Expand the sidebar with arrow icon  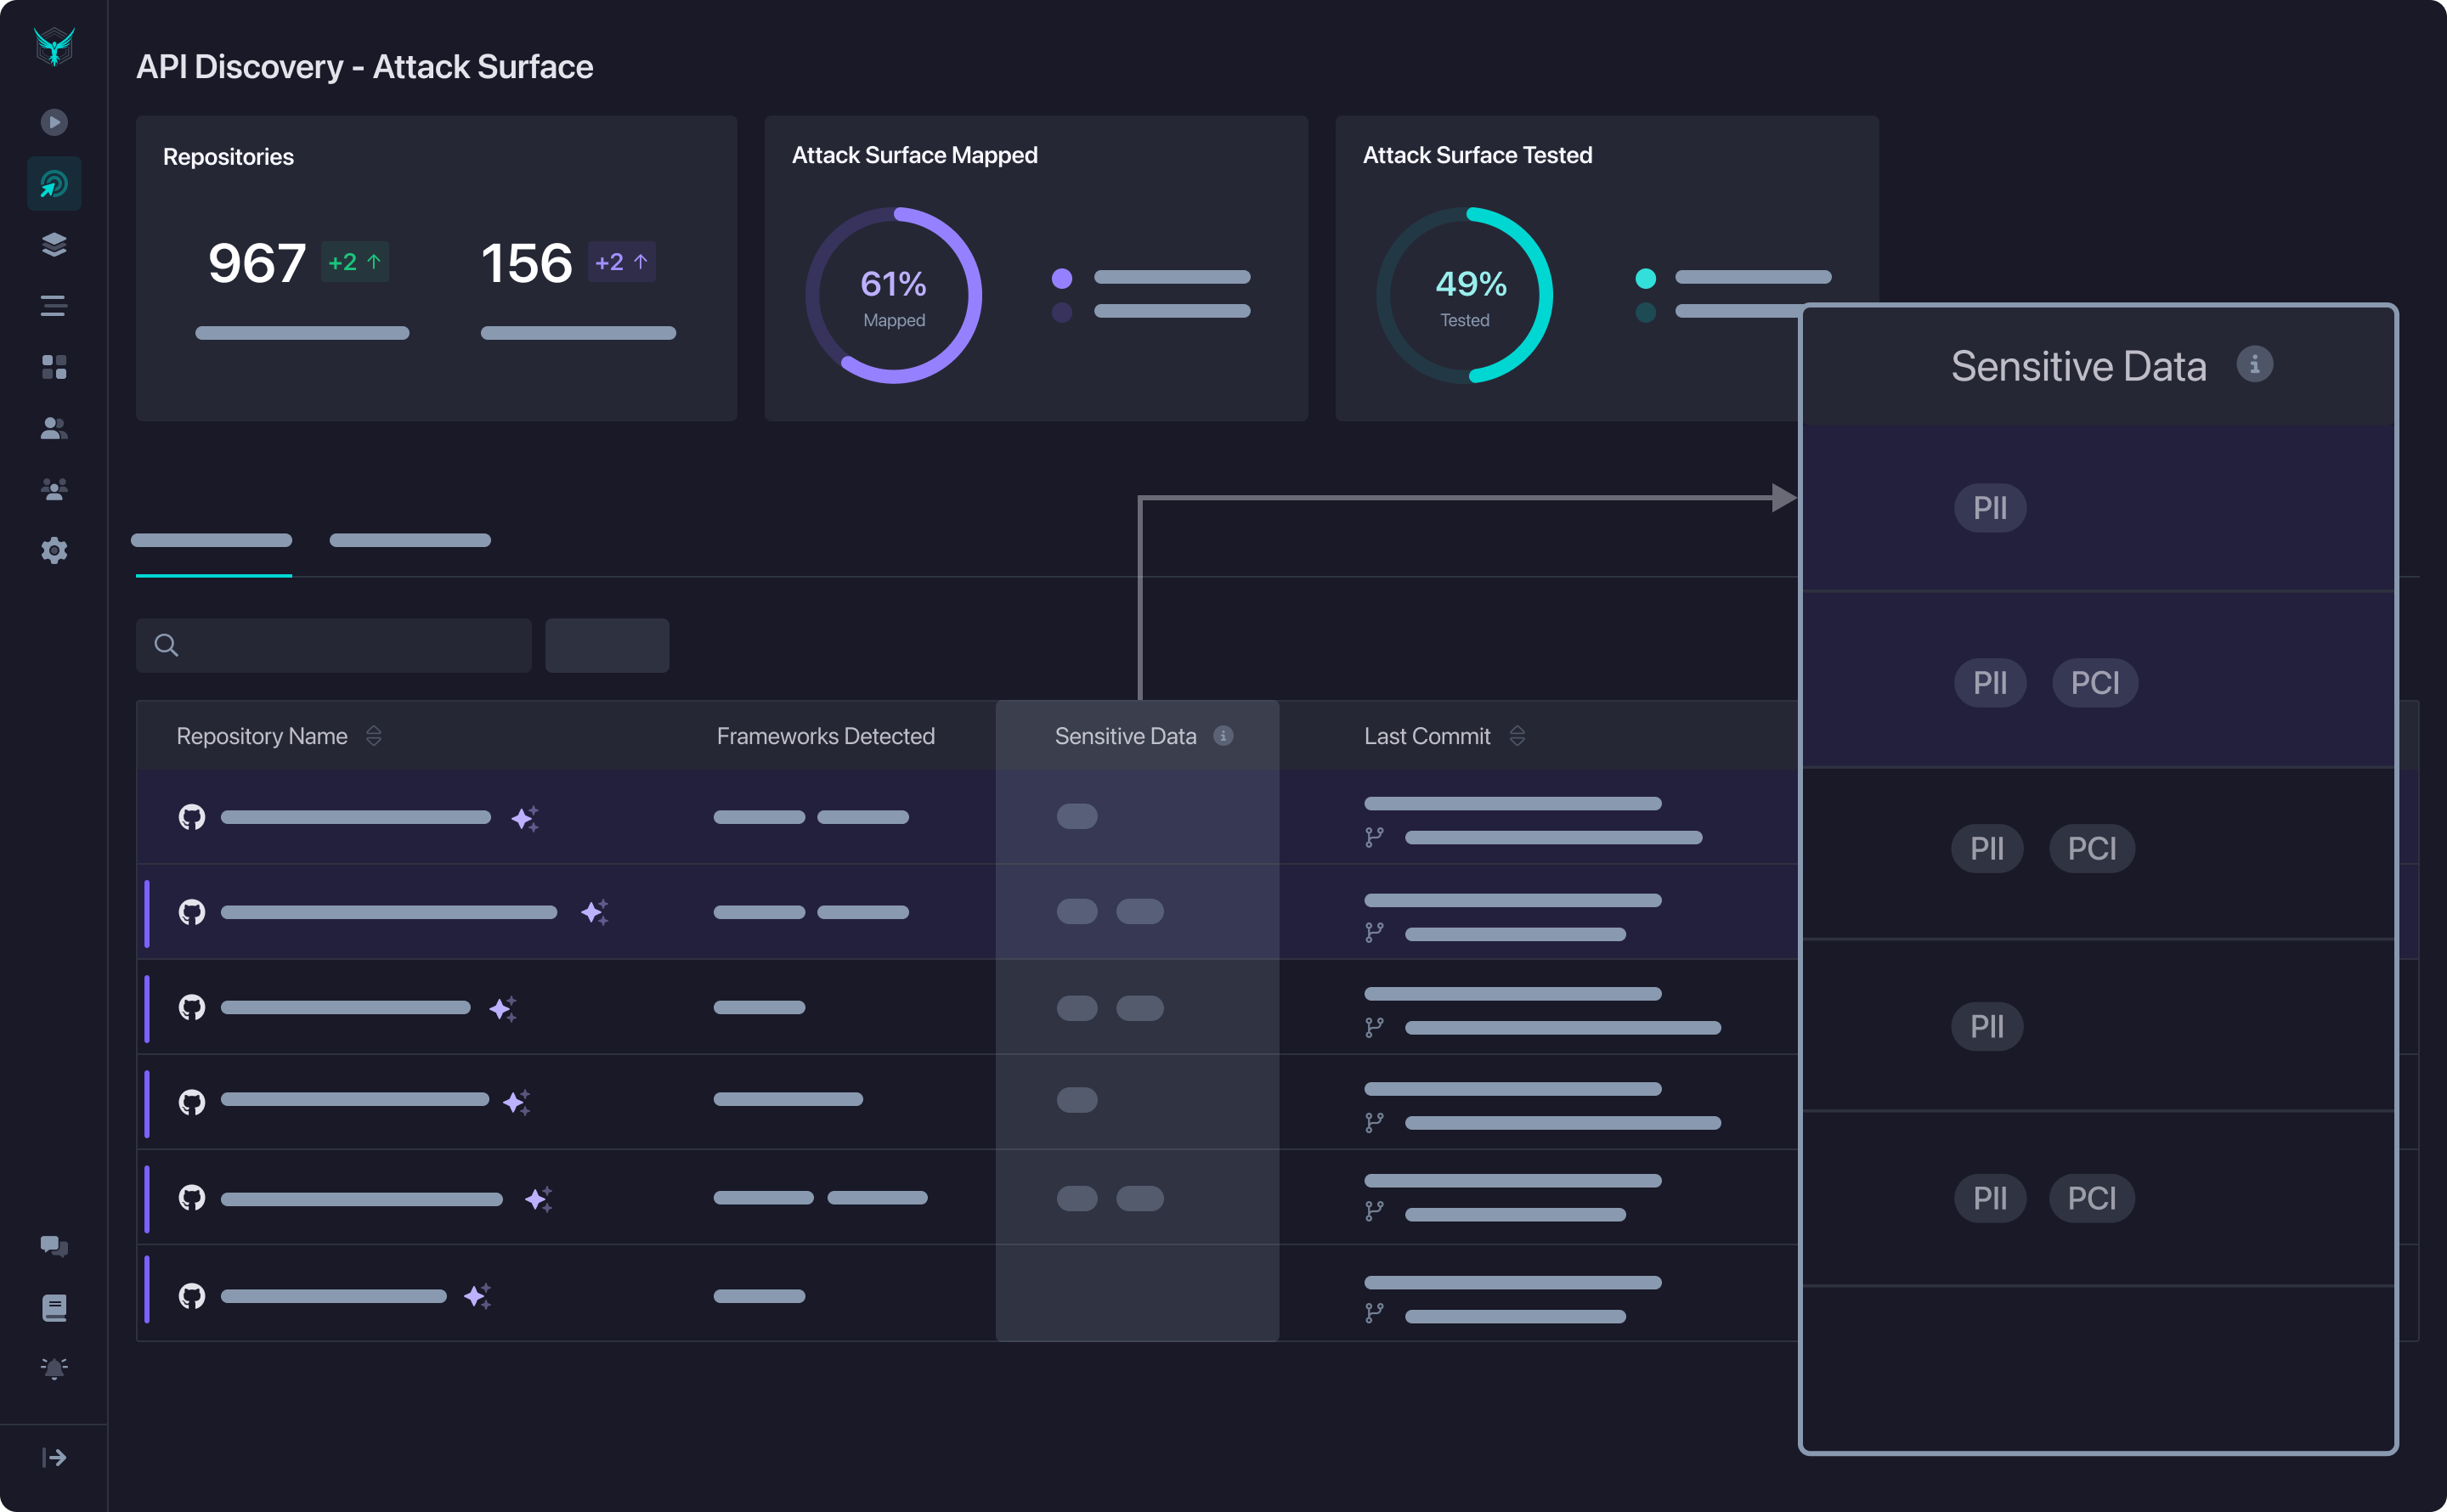pos(54,1457)
